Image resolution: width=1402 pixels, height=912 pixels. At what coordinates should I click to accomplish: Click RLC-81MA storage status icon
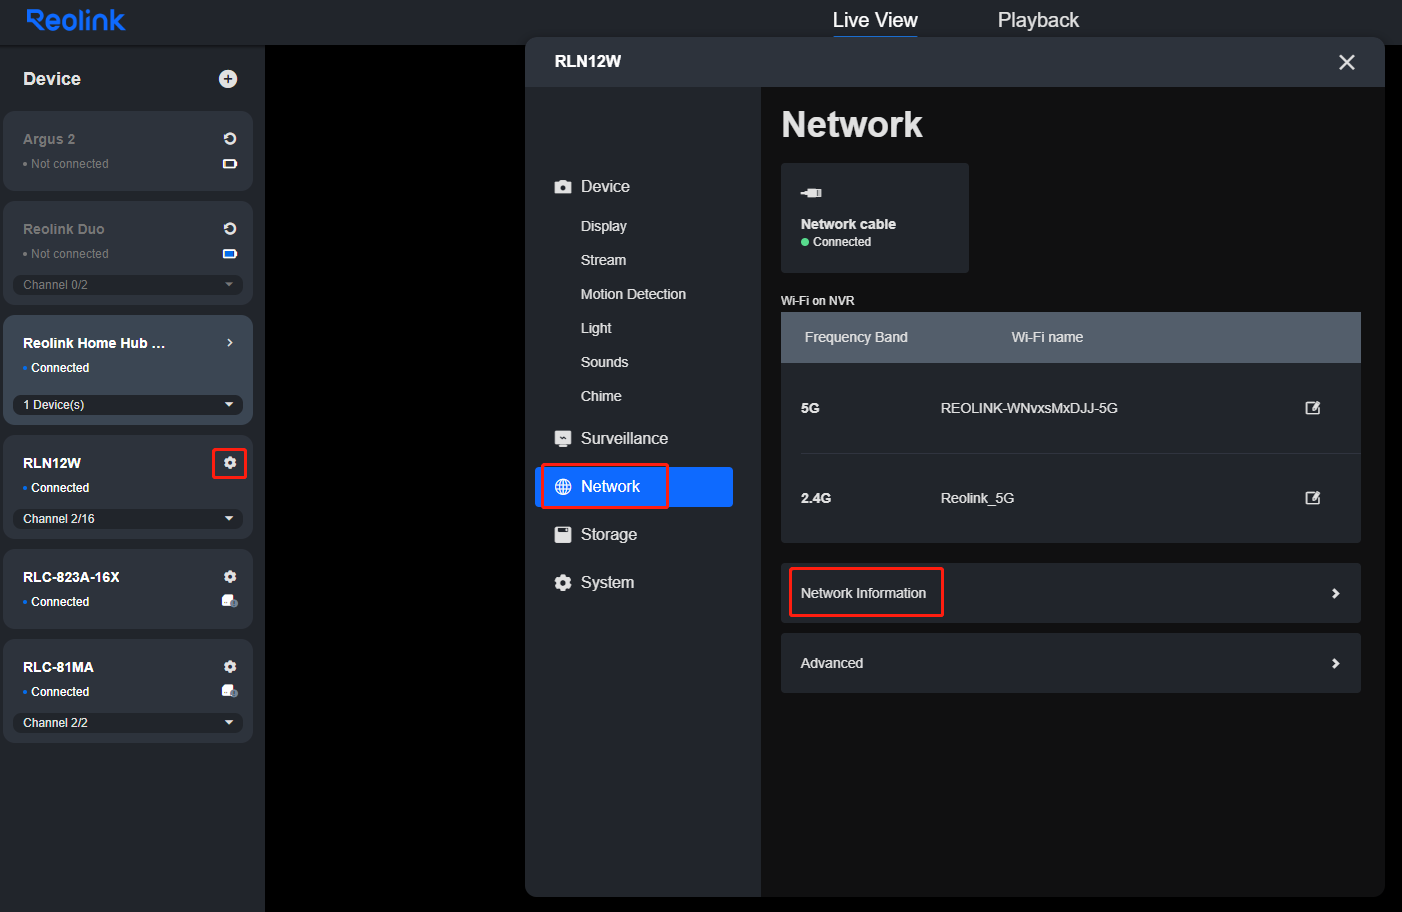[230, 691]
